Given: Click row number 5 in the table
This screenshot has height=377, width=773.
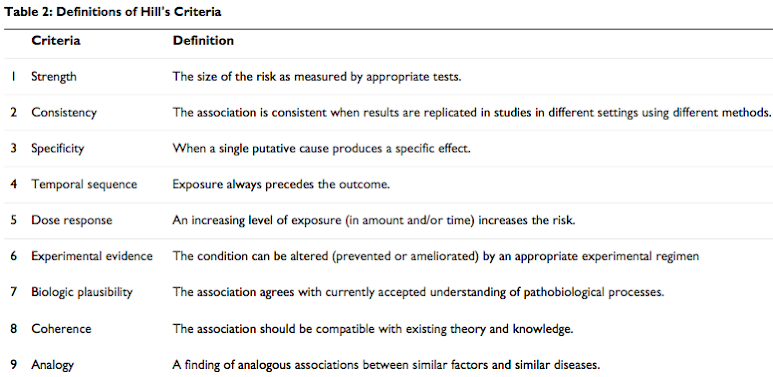Looking at the screenshot, I should point(13,220).
